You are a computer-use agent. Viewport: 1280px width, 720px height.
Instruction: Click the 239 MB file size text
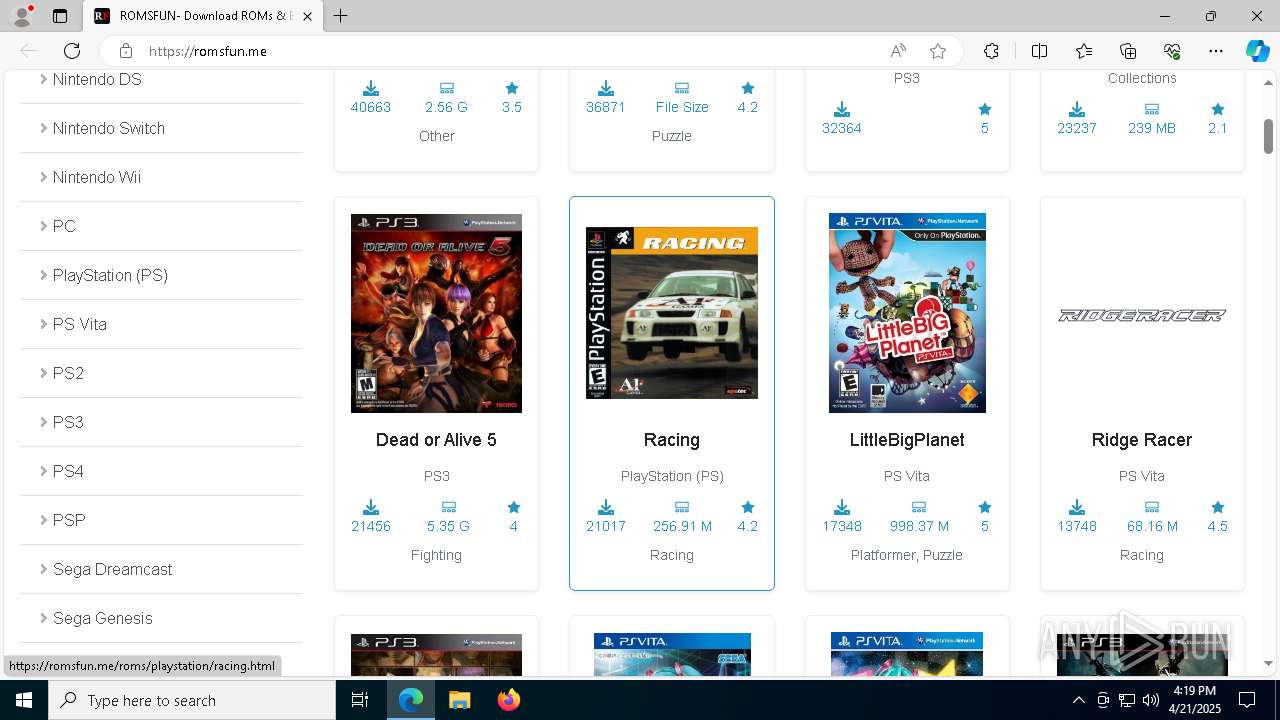(1152, 128)
